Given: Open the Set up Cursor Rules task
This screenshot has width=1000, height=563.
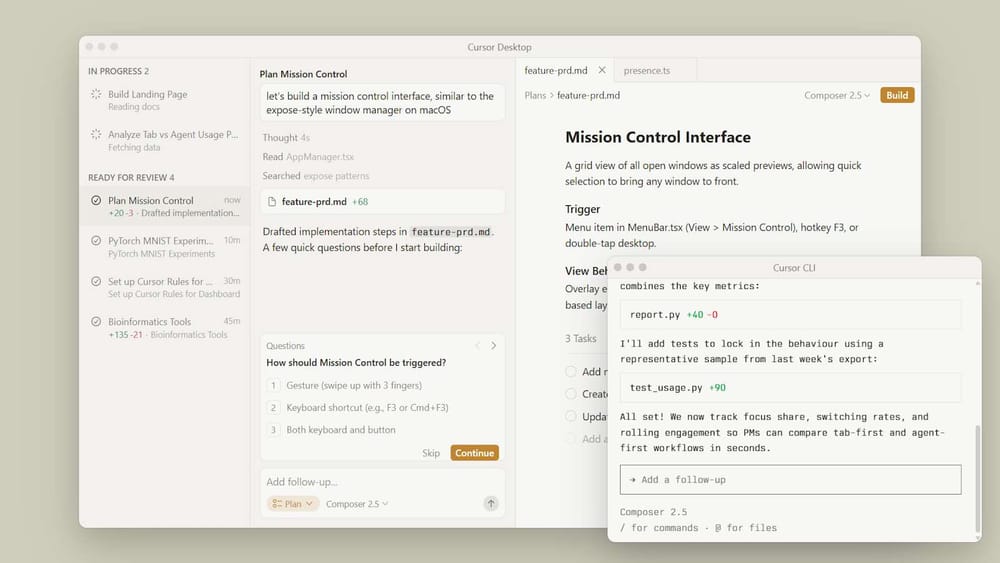Looking at the screenshot, I should [x=165, y=287].
